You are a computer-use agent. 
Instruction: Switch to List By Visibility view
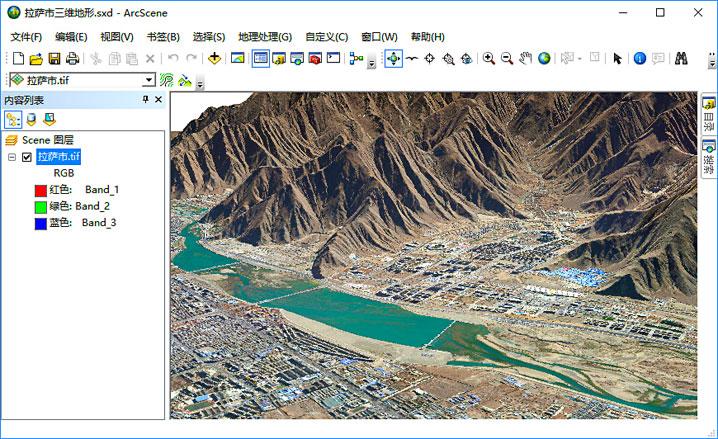[x=49, y=120]
